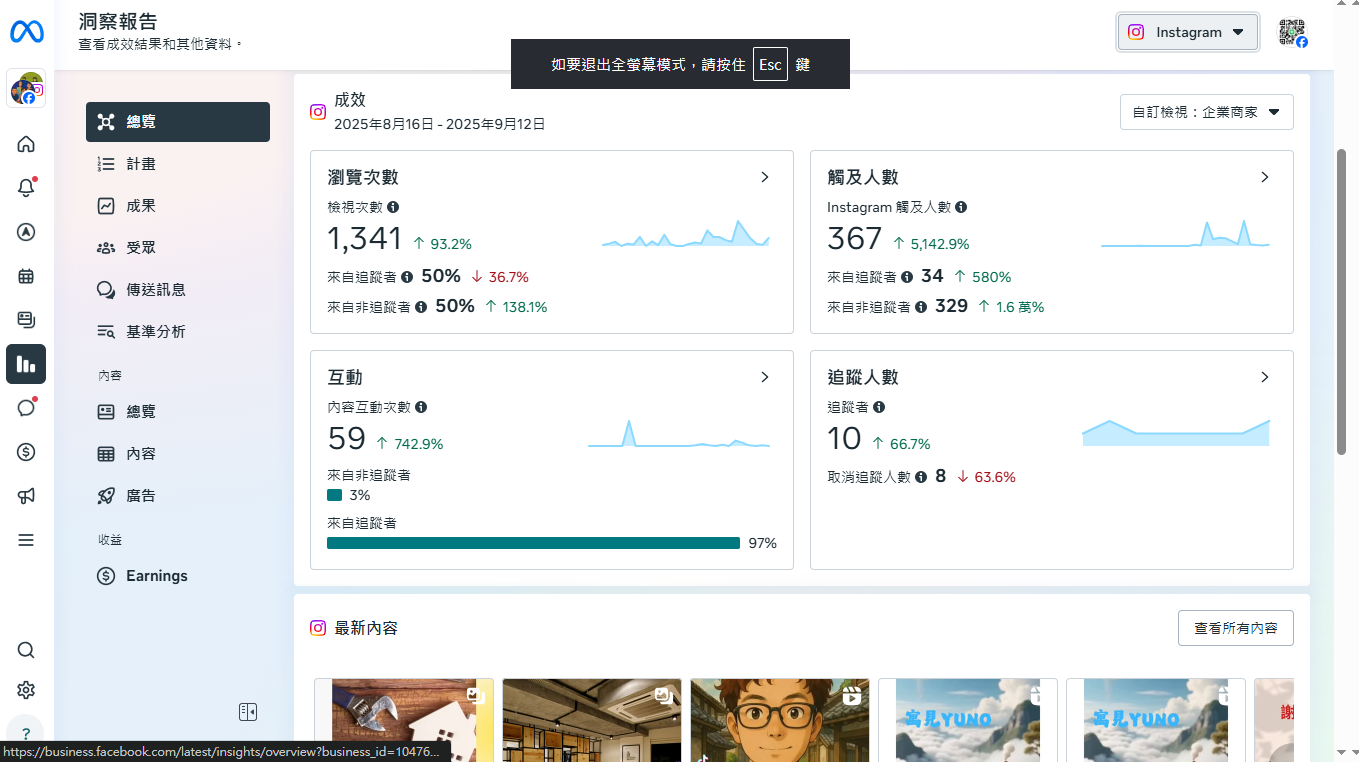Viewport: 1359px width, 762px height.
Task: Select 受眾 in the sidebar menu
Action: tap(141, 248)
